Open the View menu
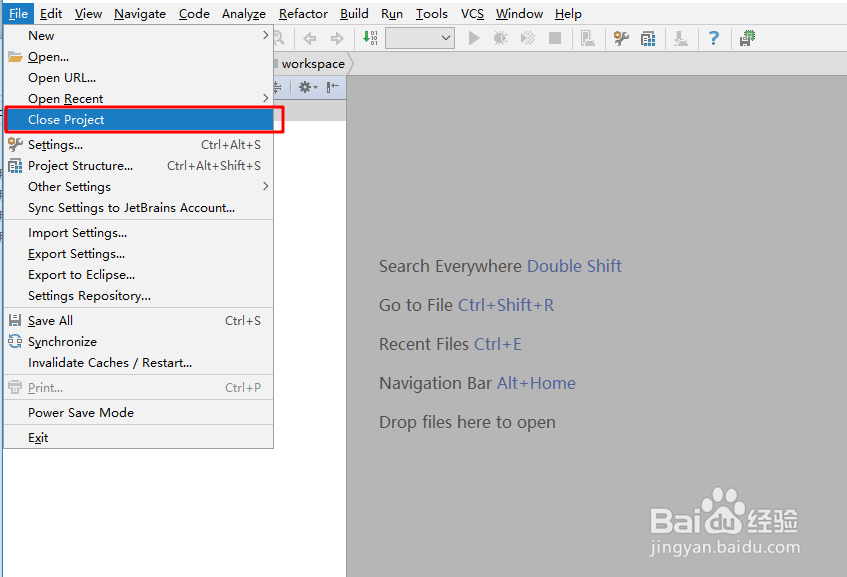Screen dimensions: 847x577 click(x=89, y=14)
